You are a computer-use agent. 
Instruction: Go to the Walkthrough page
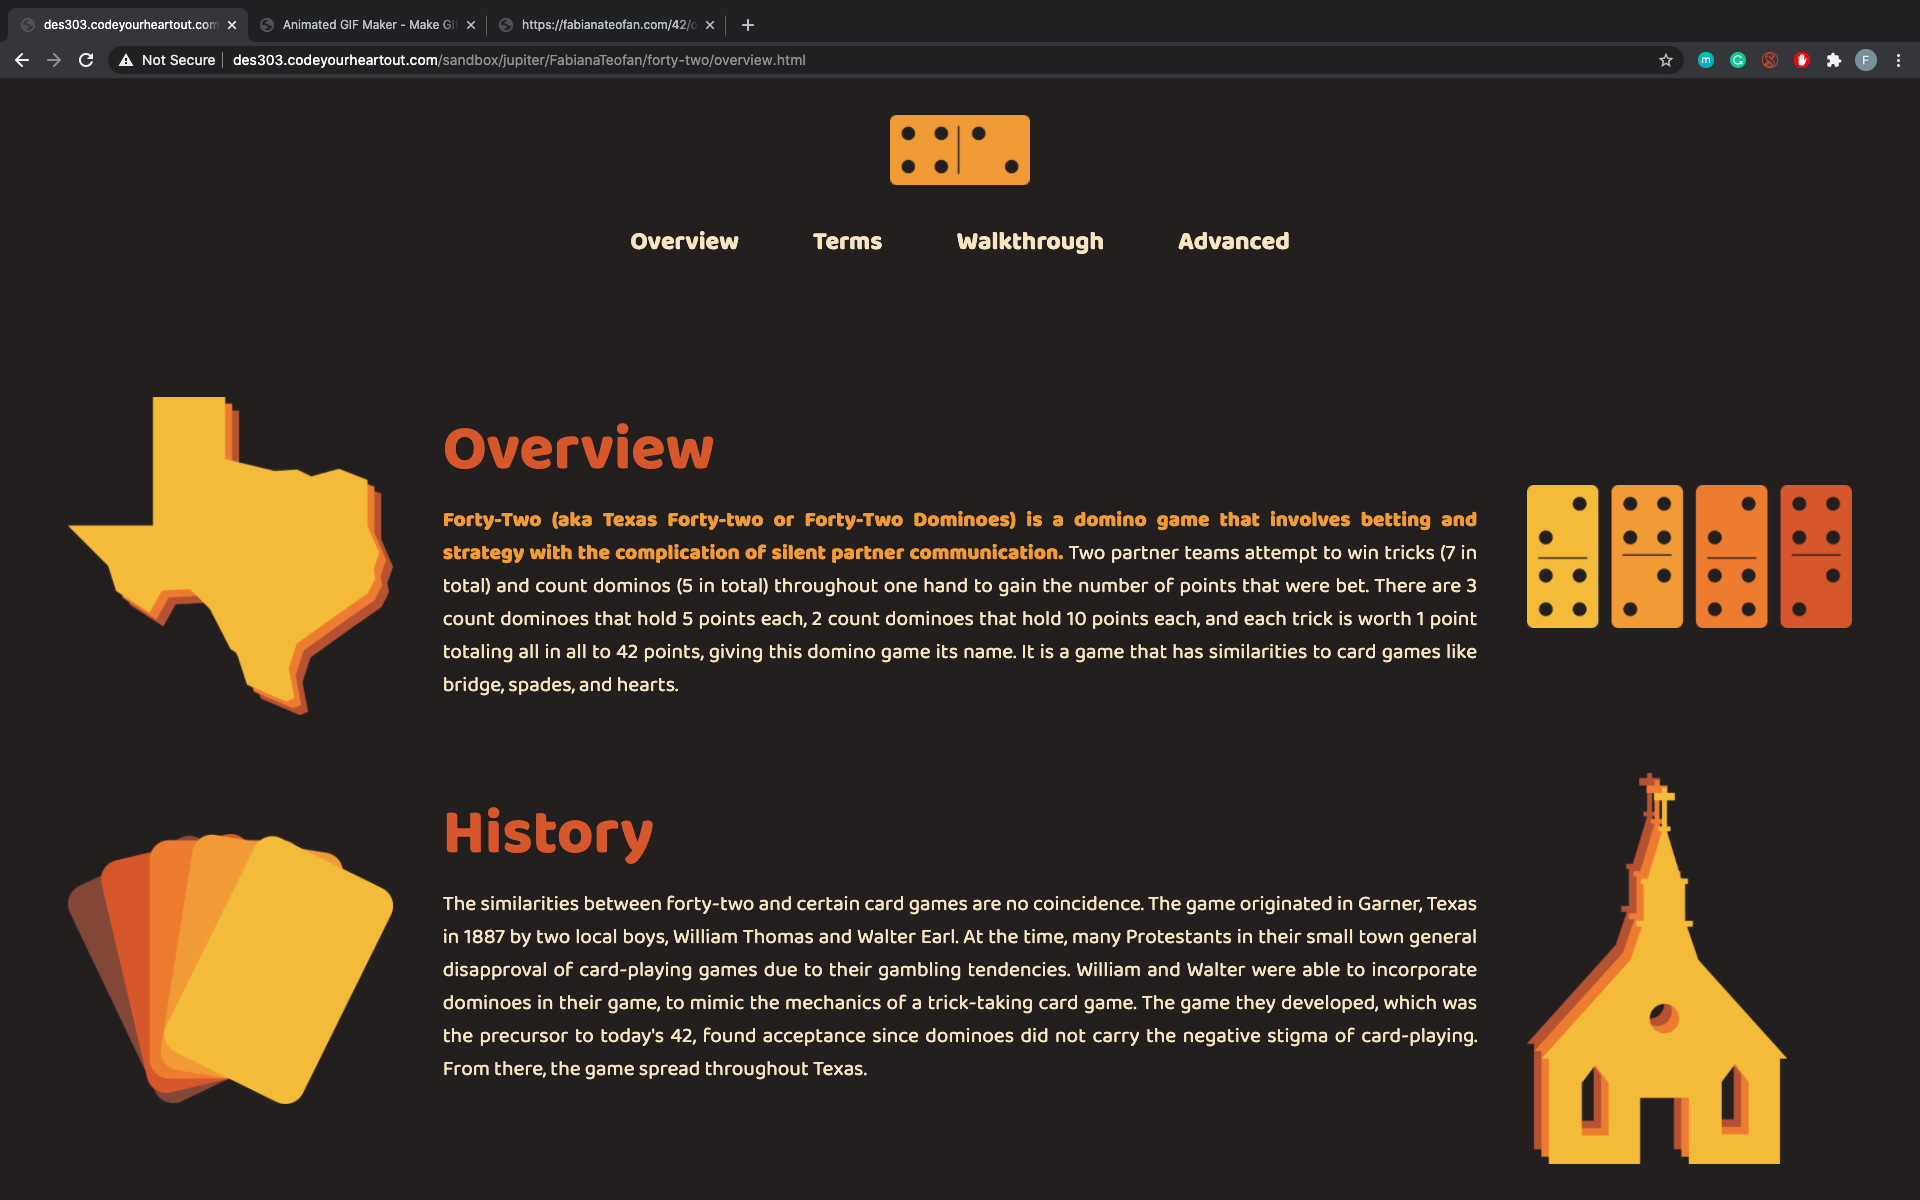(1029, 241)
